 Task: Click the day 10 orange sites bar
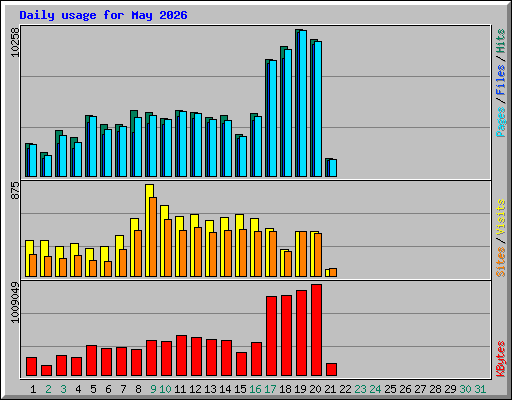coord(168,248)
